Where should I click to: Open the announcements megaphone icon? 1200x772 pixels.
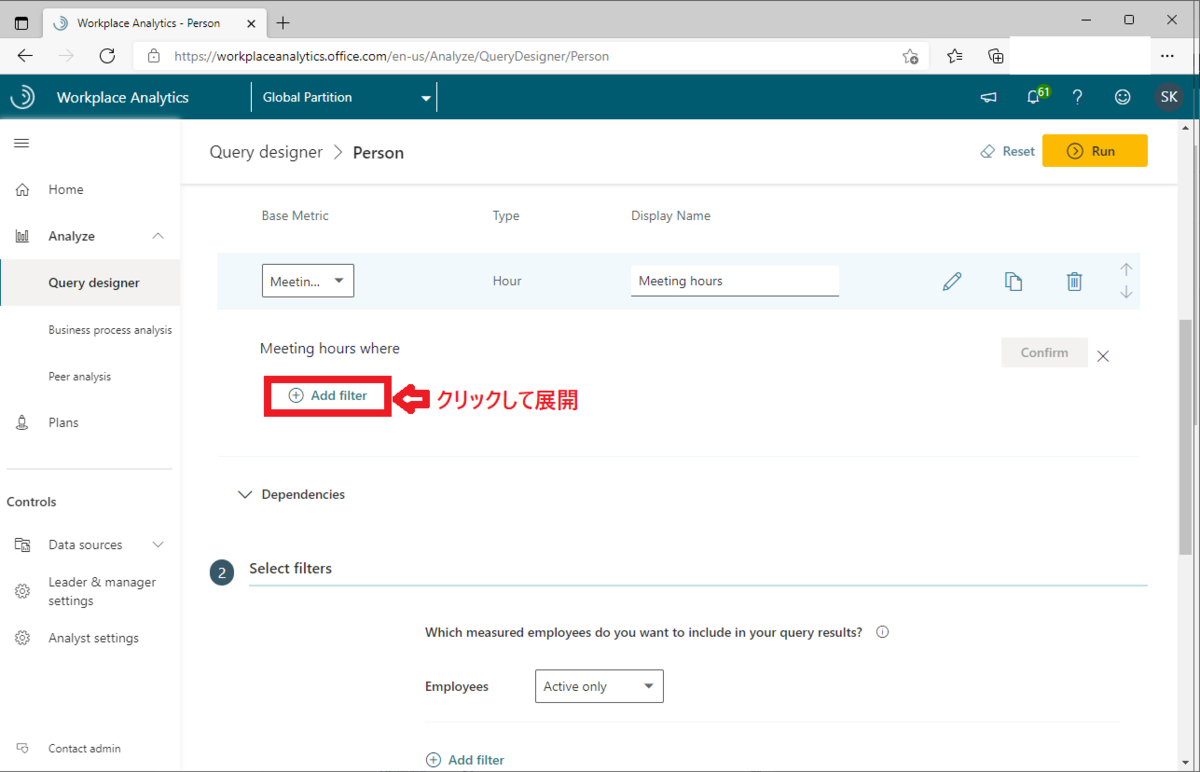pyautogui.click(x=988, y=97)
